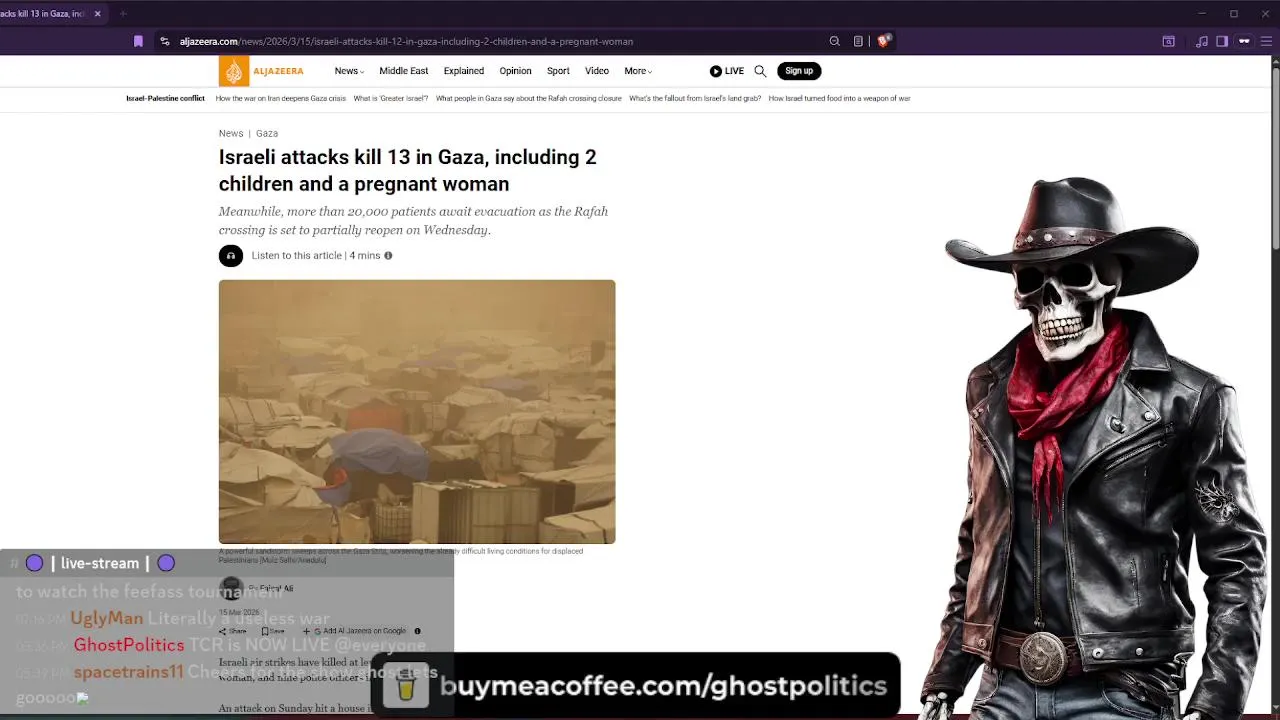Open the Israel-Palestine conflict topic link

tap(165, 99)
